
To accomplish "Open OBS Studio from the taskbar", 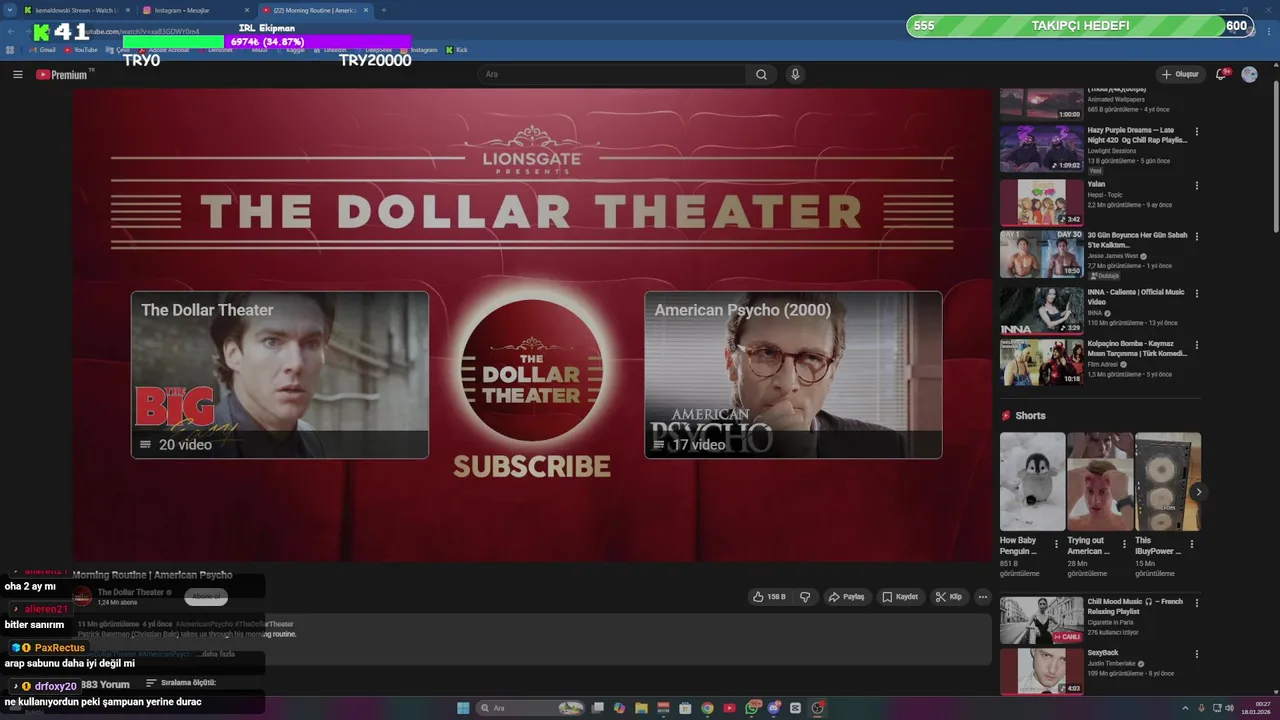I will point(817,708).
